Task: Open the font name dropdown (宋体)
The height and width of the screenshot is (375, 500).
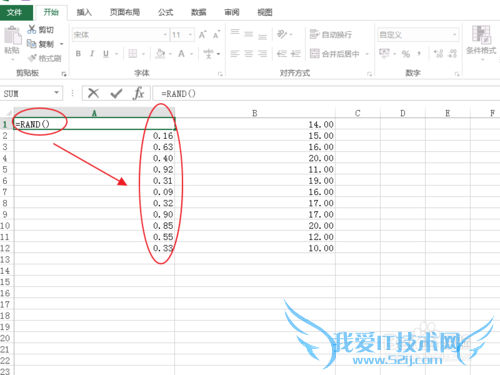Action: tap(165, 35)
